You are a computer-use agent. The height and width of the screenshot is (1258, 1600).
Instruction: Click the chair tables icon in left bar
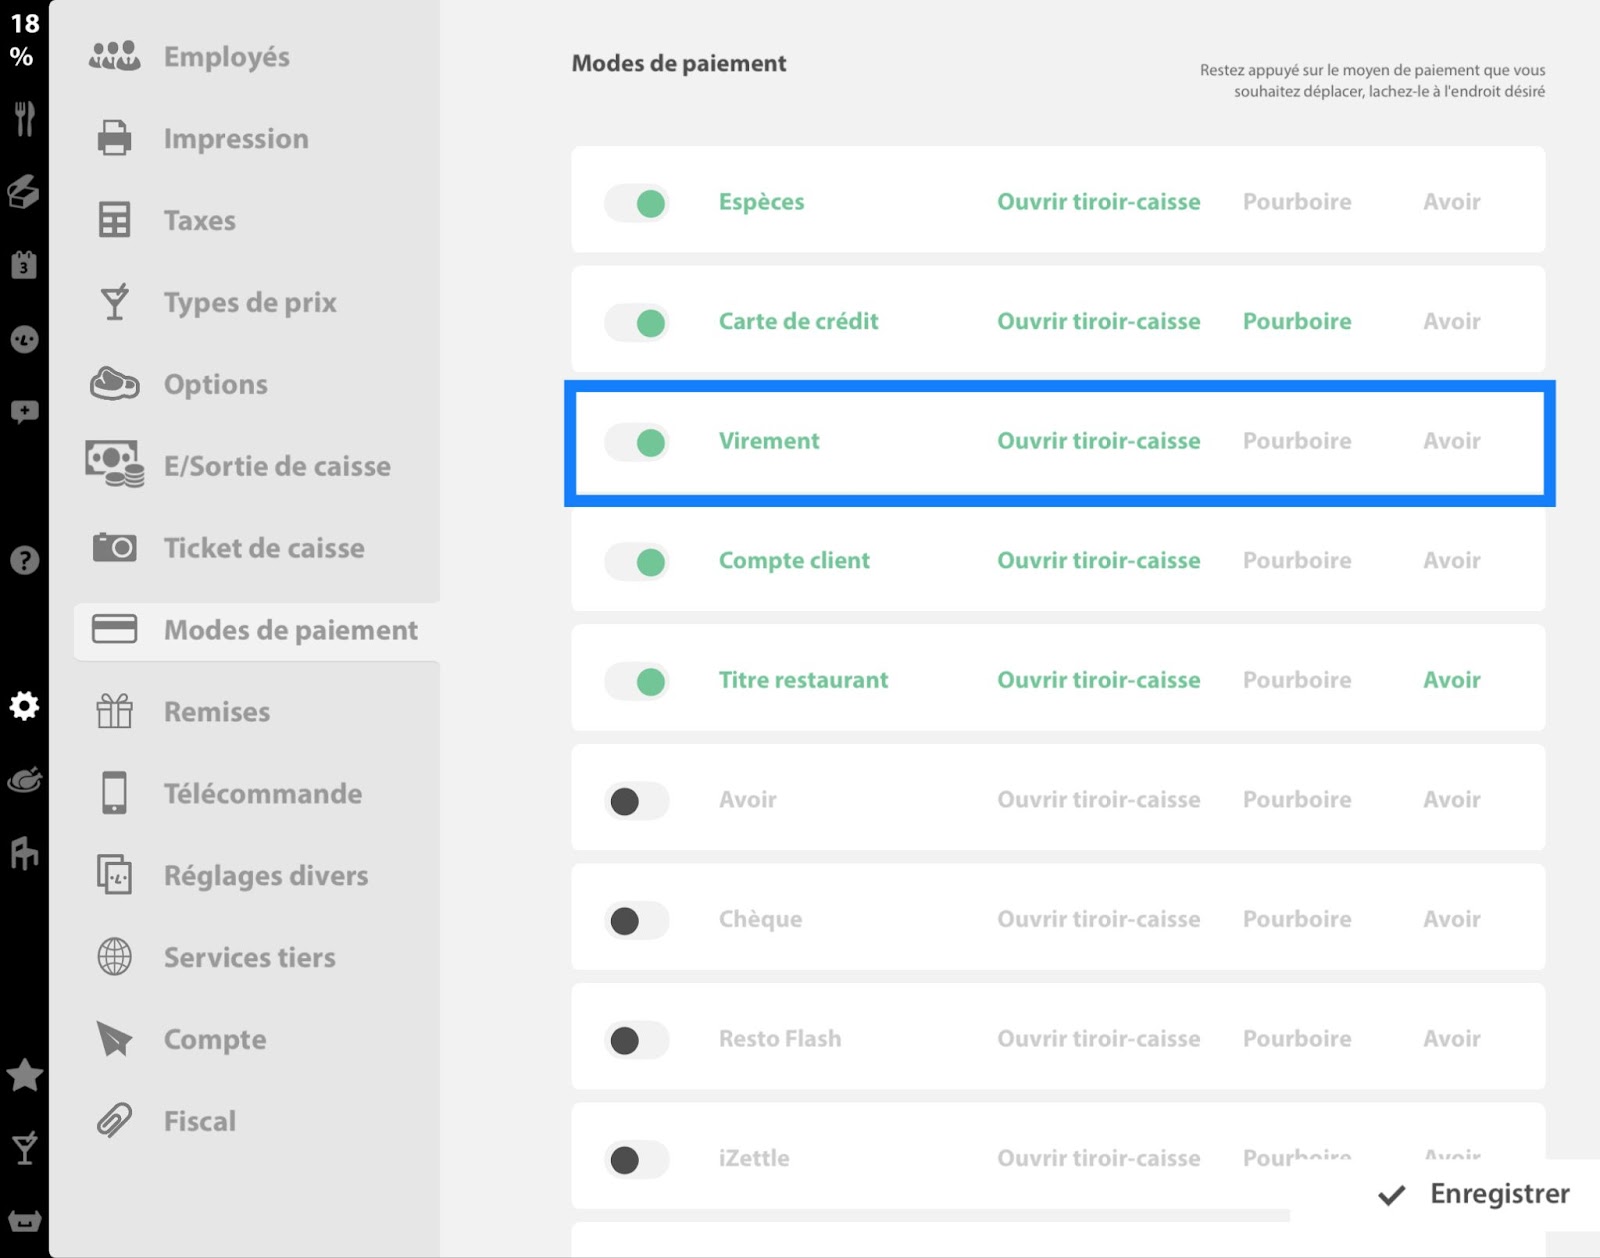point(24,853)
